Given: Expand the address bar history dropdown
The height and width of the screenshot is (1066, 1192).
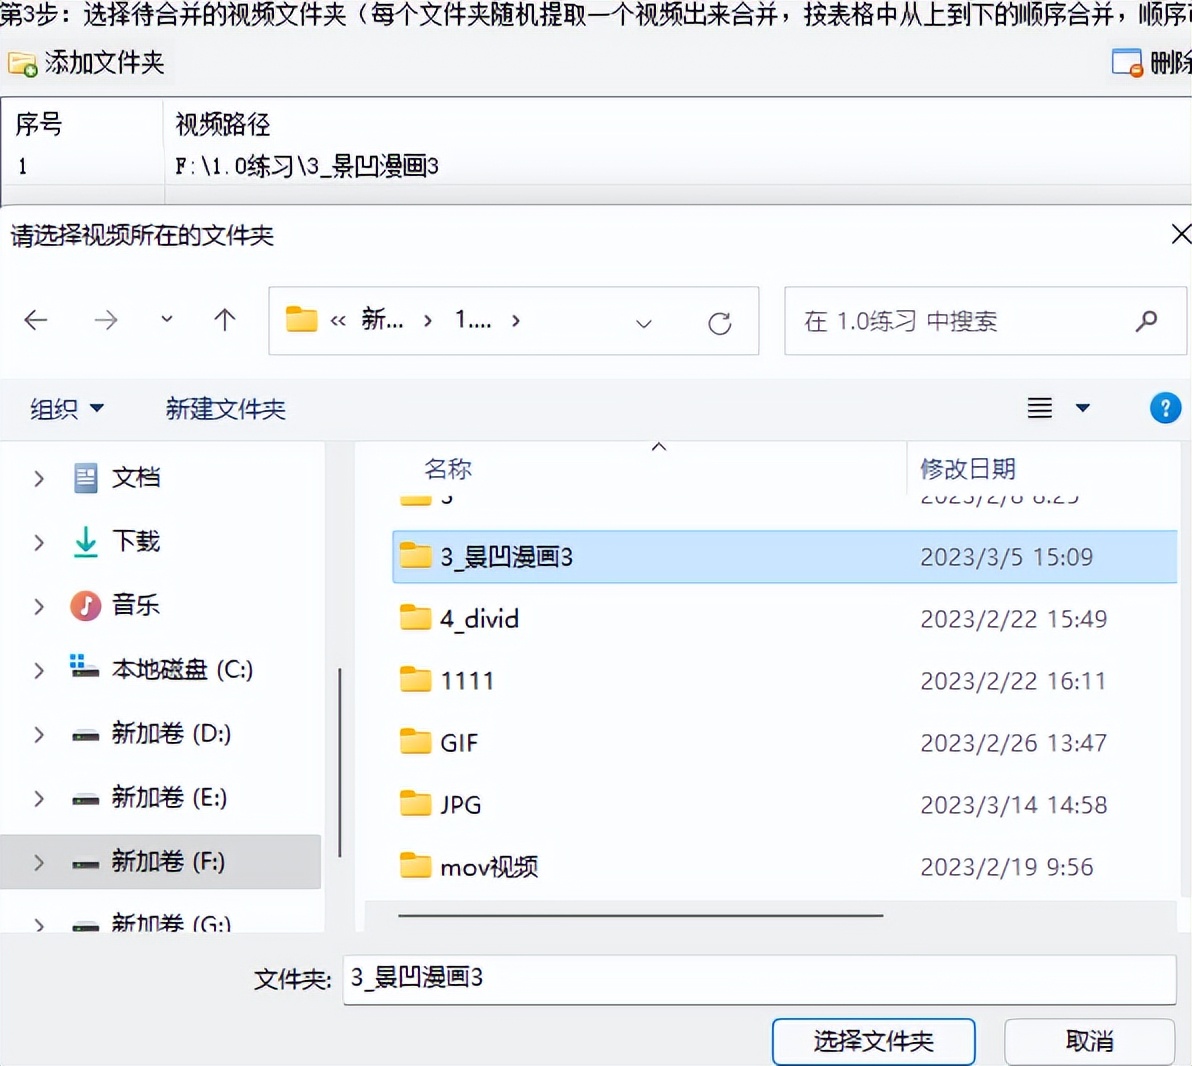Looking at the screenshot, I should (644, 324).
